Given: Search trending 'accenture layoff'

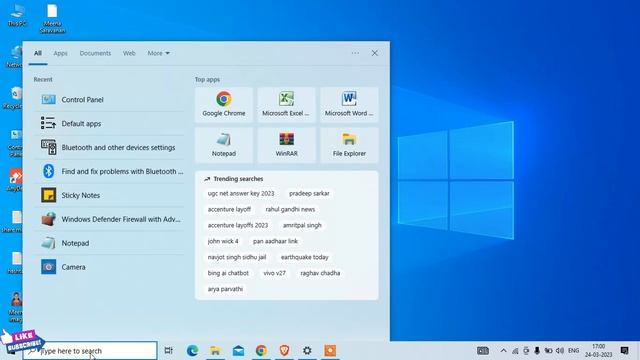Looking at the screenshot, I should tap(229, 209).
